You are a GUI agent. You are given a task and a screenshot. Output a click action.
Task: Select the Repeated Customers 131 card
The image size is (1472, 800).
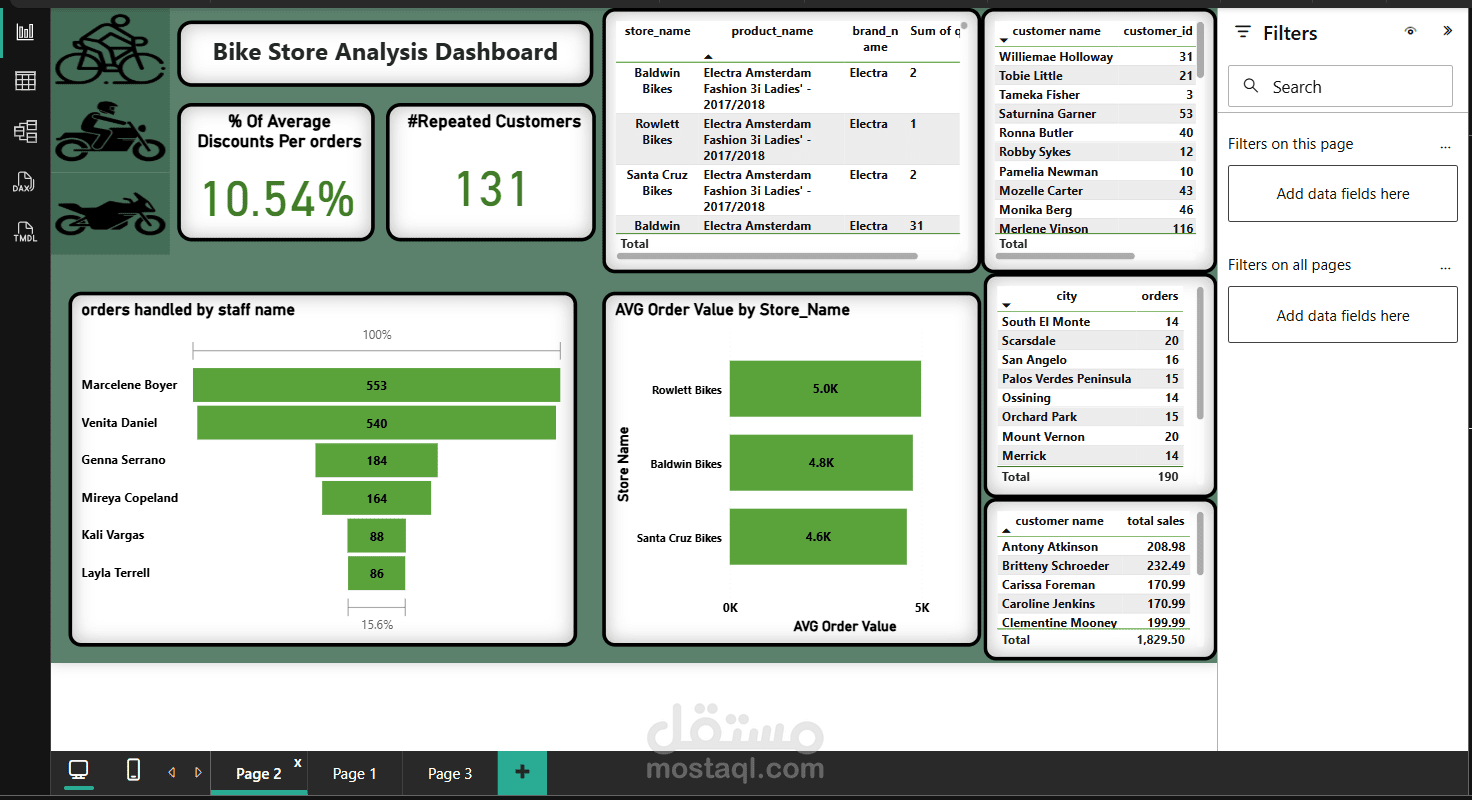[491, 172]
